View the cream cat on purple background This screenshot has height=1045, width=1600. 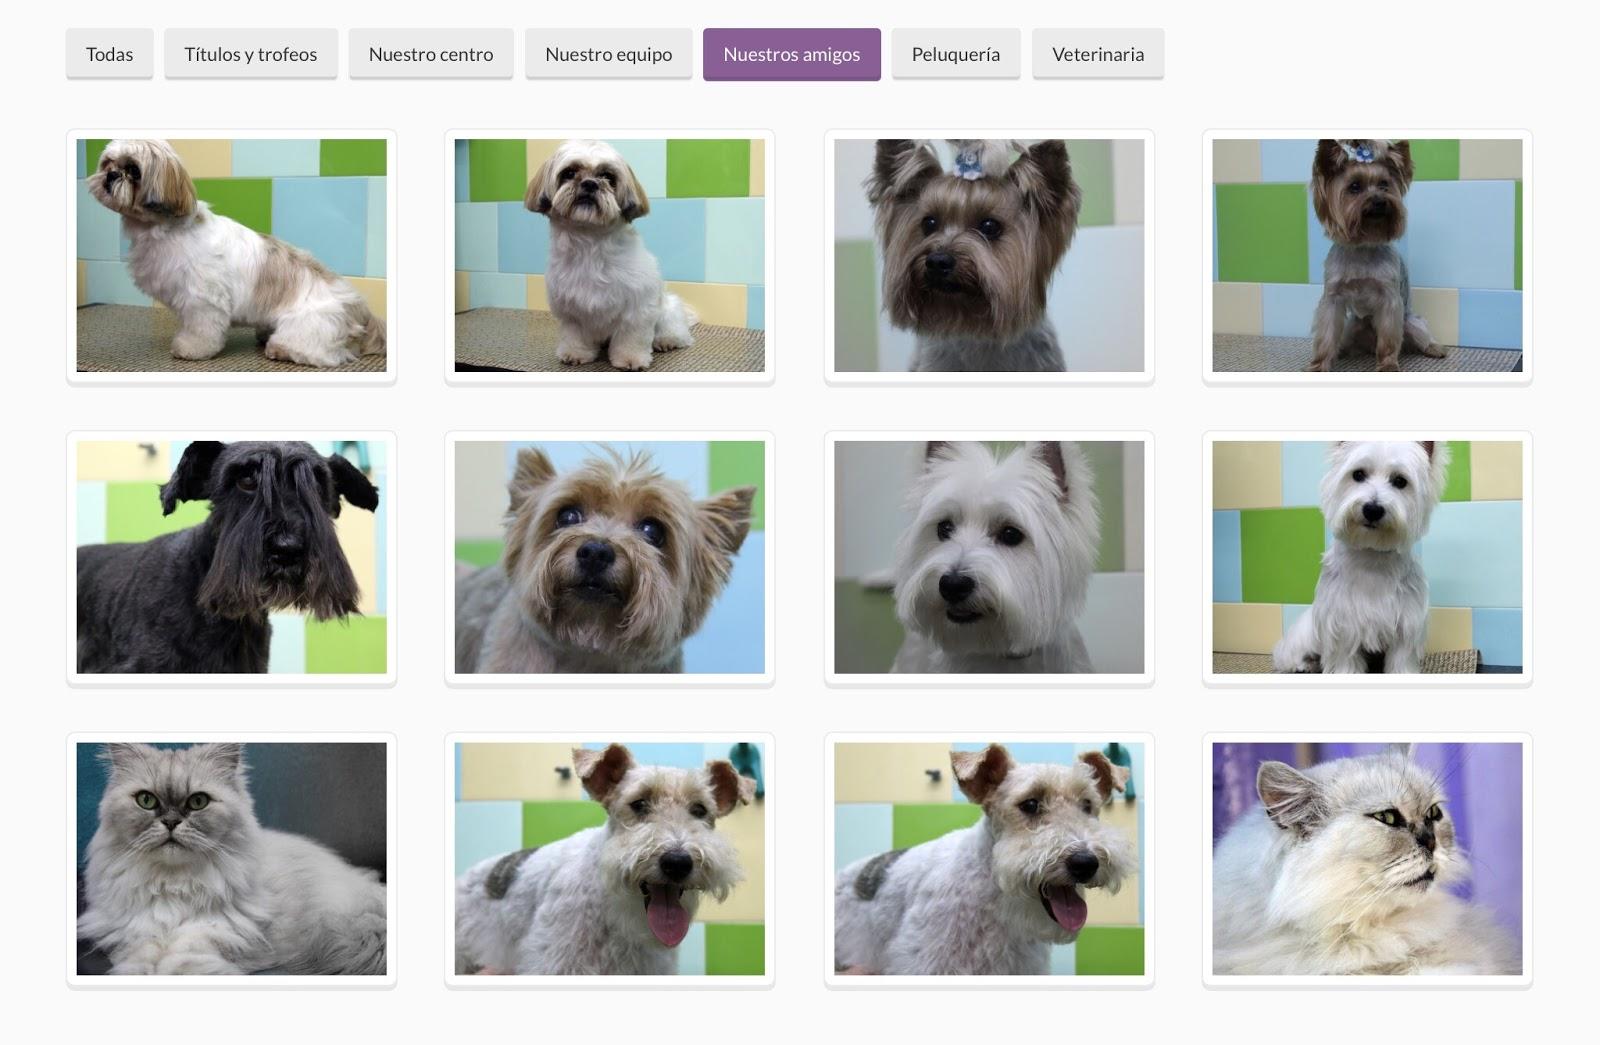click(1367, 858)
